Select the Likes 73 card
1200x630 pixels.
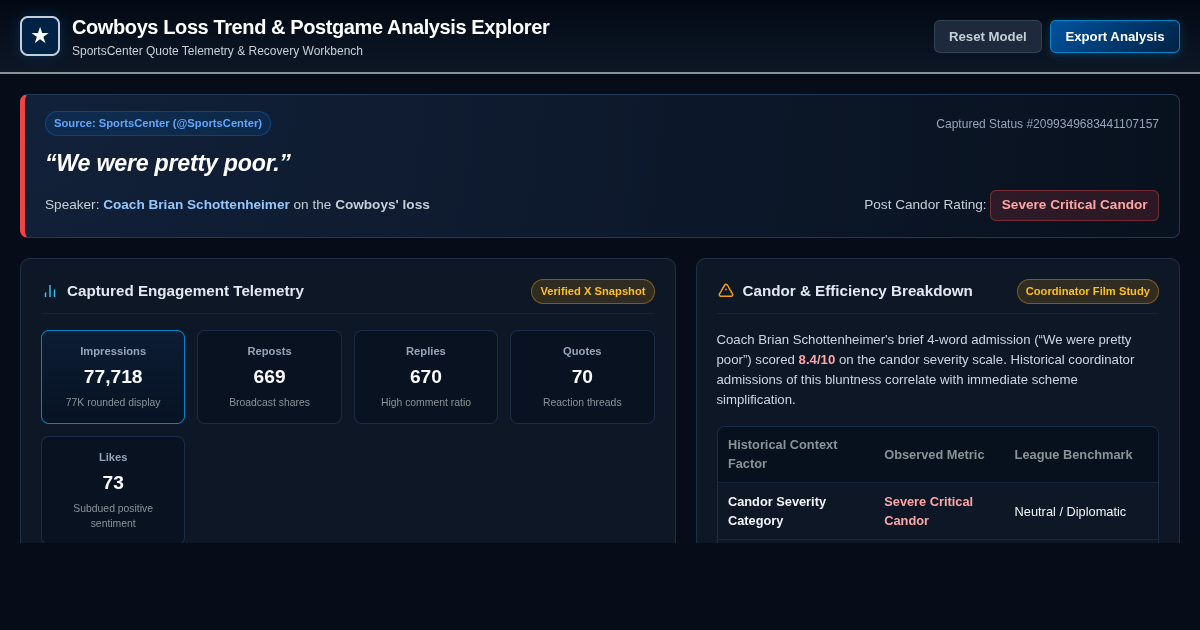coord(113,490)
